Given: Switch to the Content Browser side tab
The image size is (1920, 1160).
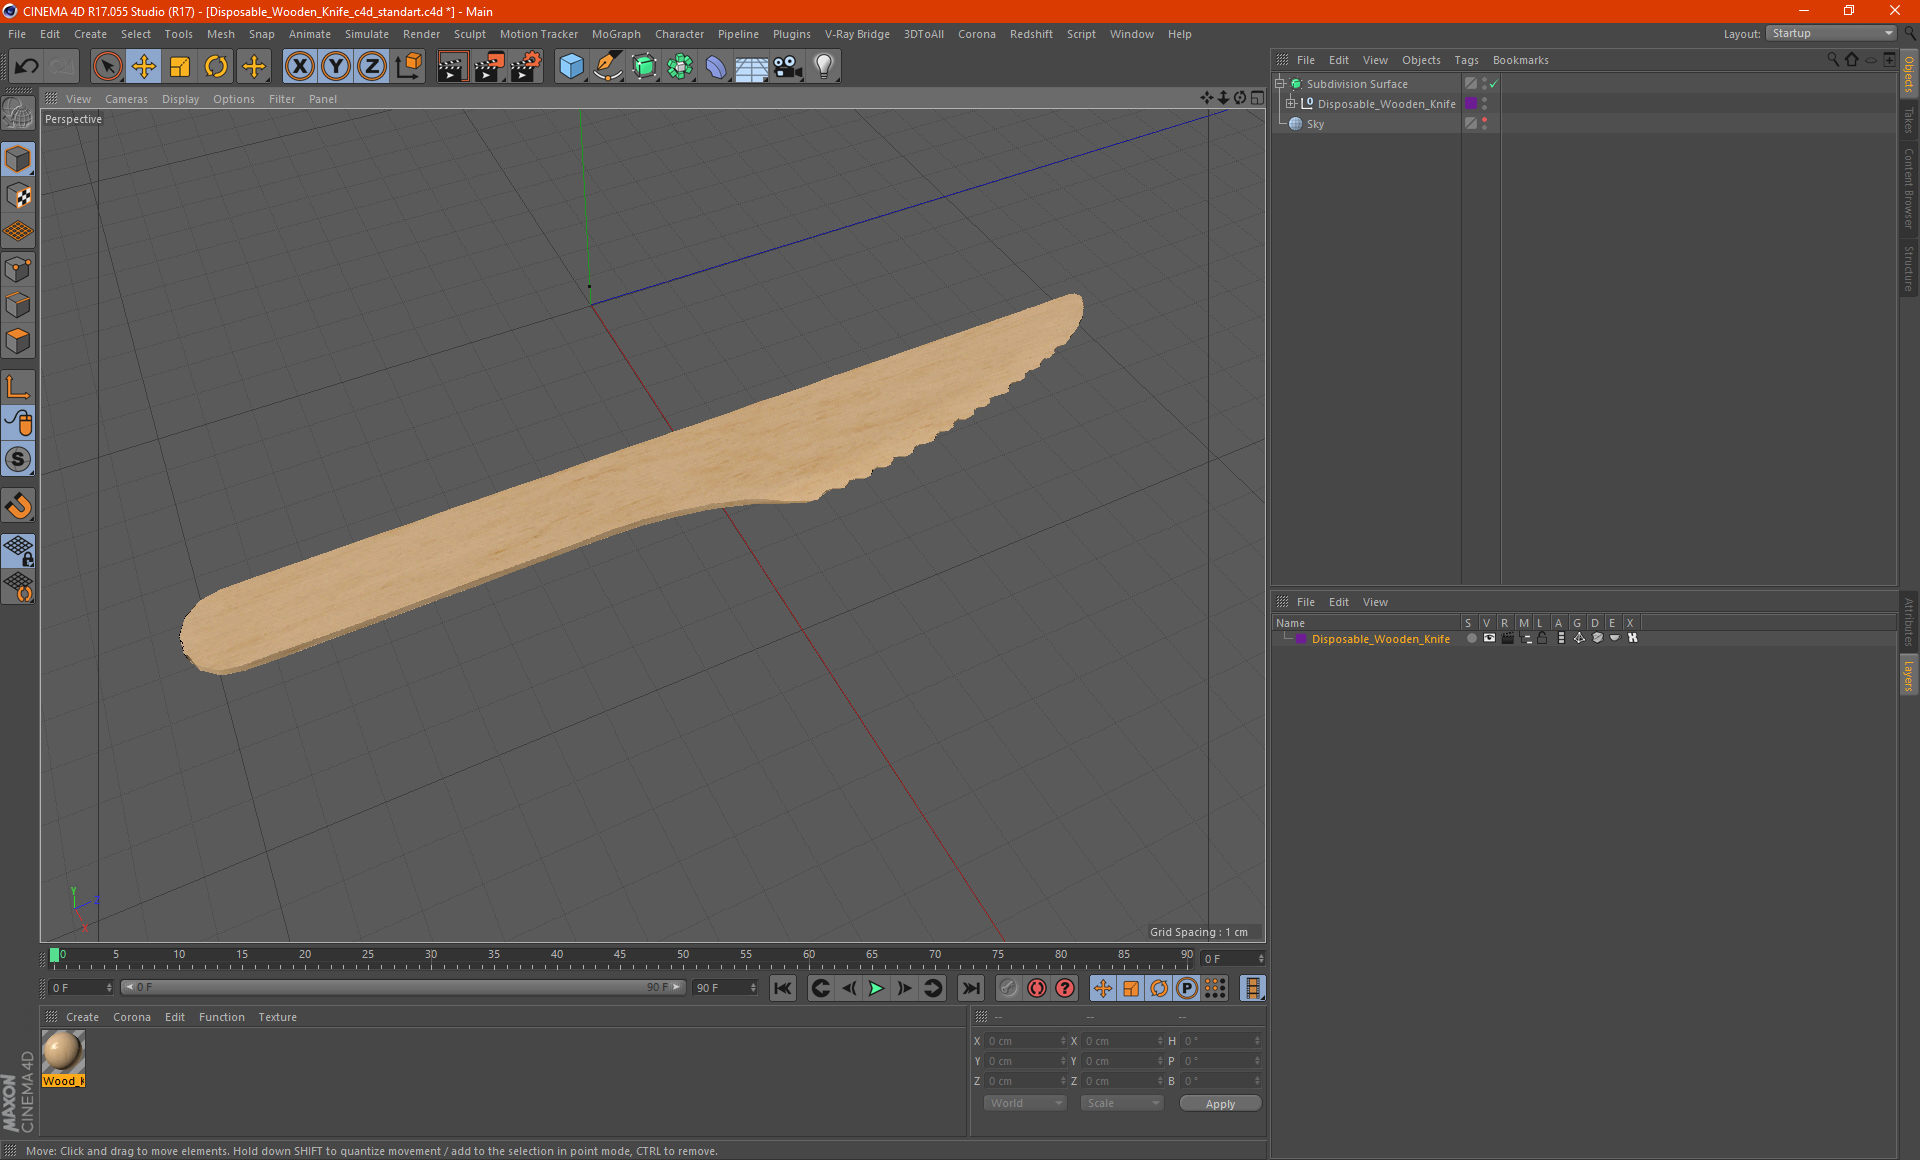Looking at the screenshot, I should [1909, 187].
